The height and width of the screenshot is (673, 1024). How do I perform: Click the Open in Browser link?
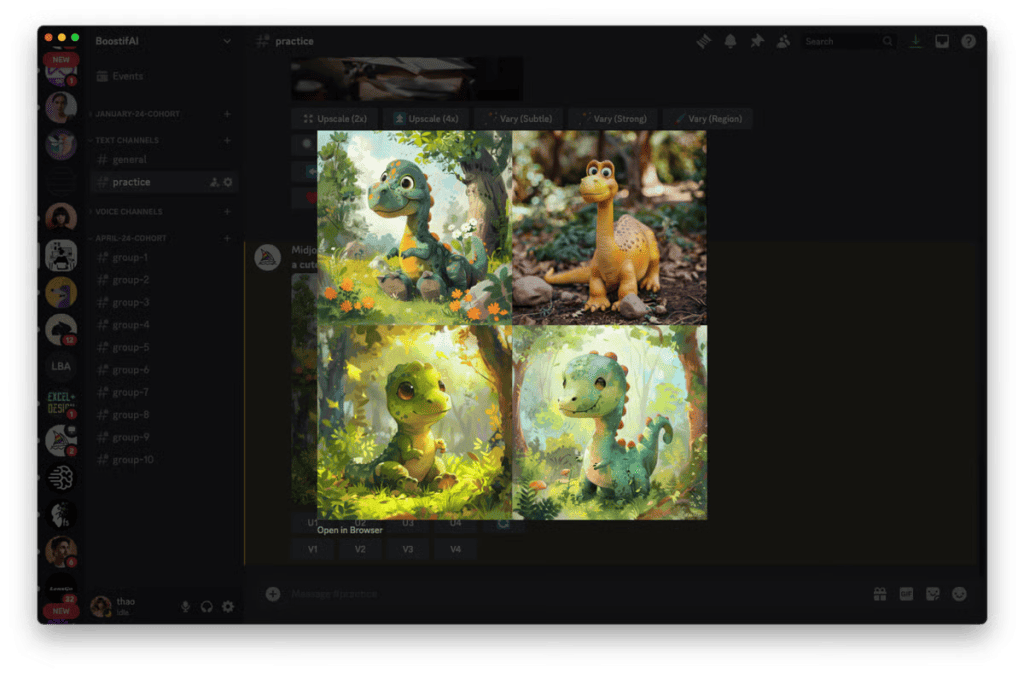click(x=350, y=530)
